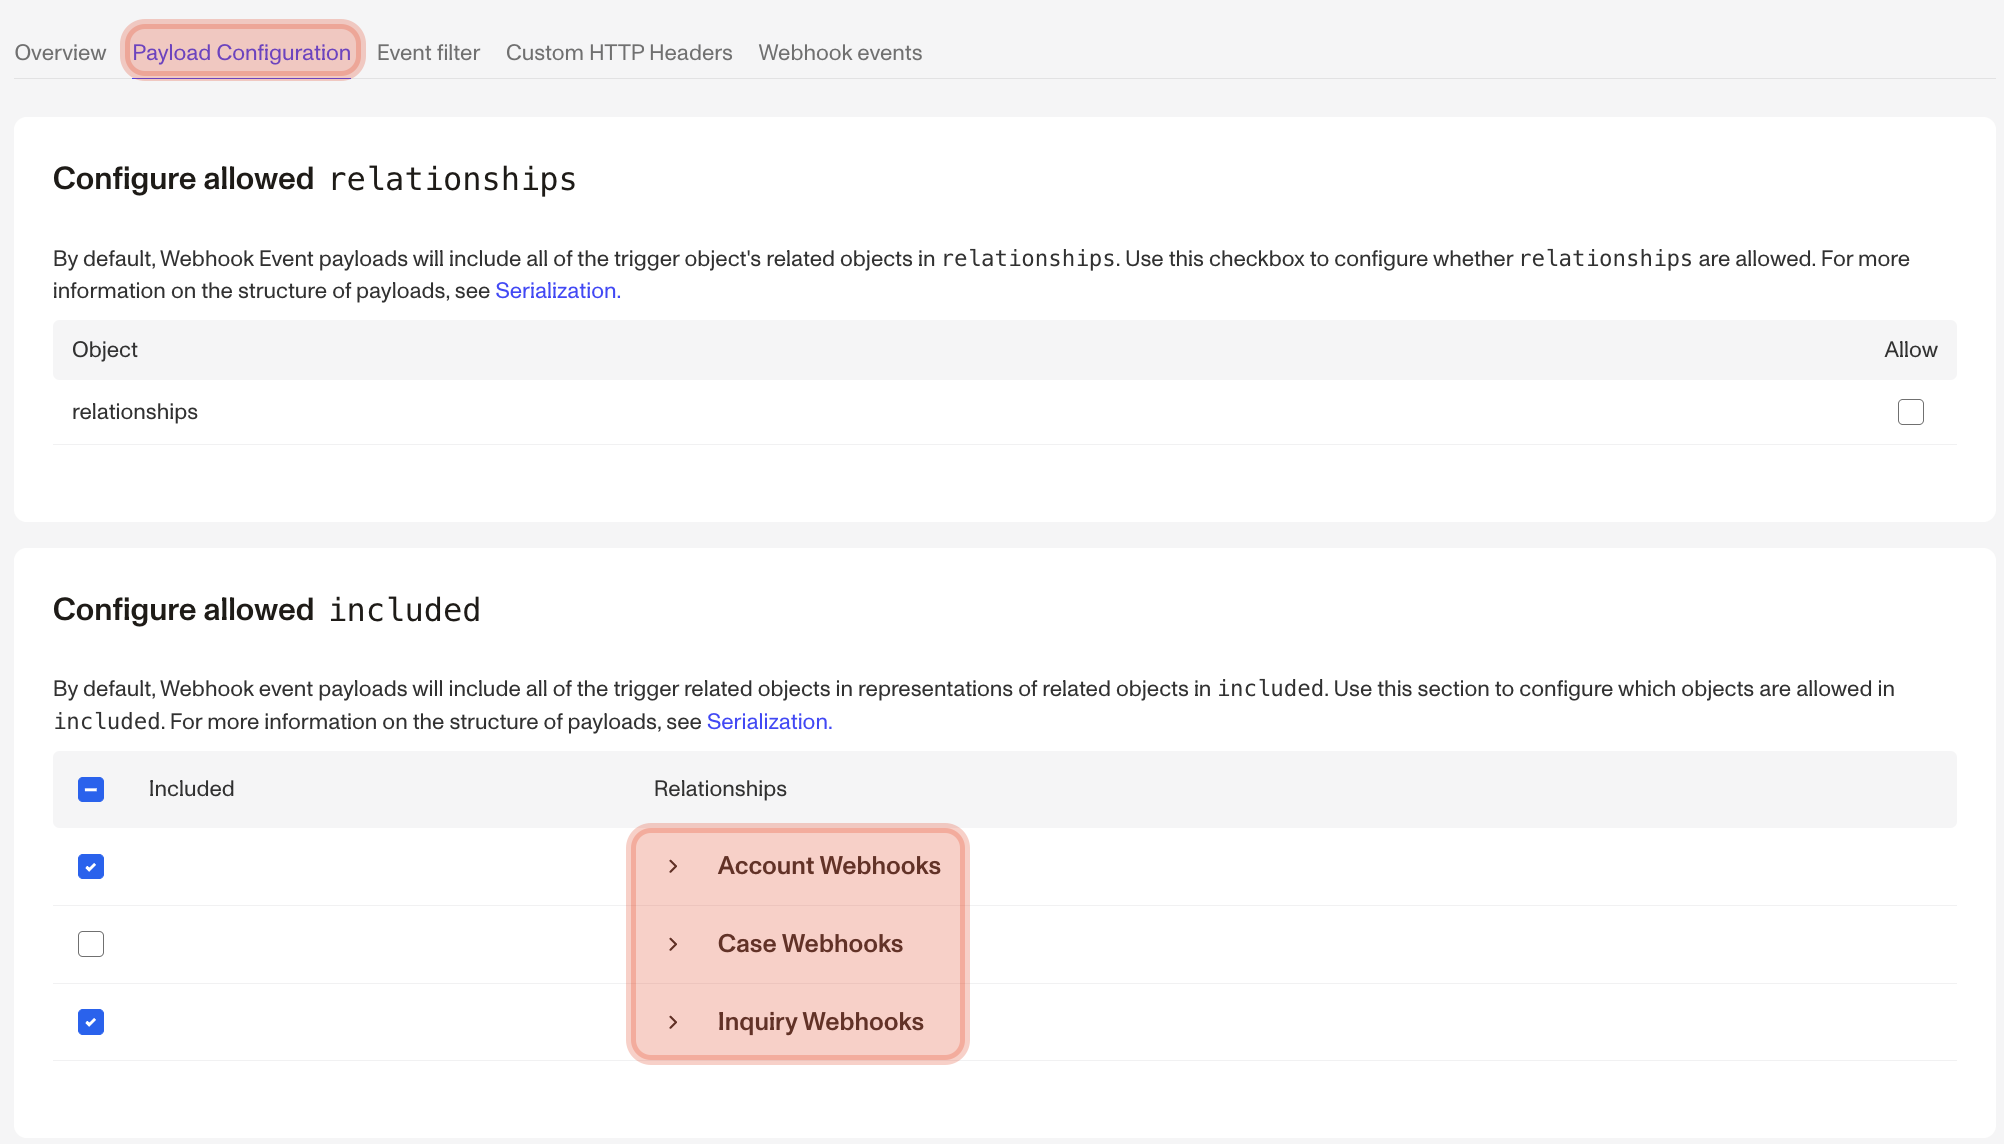Image resolution: width=2004 pixels, height=1144 pixels.
Task: Click the indeterminate select-all checkbox in Included column
Action: (91, 789)
